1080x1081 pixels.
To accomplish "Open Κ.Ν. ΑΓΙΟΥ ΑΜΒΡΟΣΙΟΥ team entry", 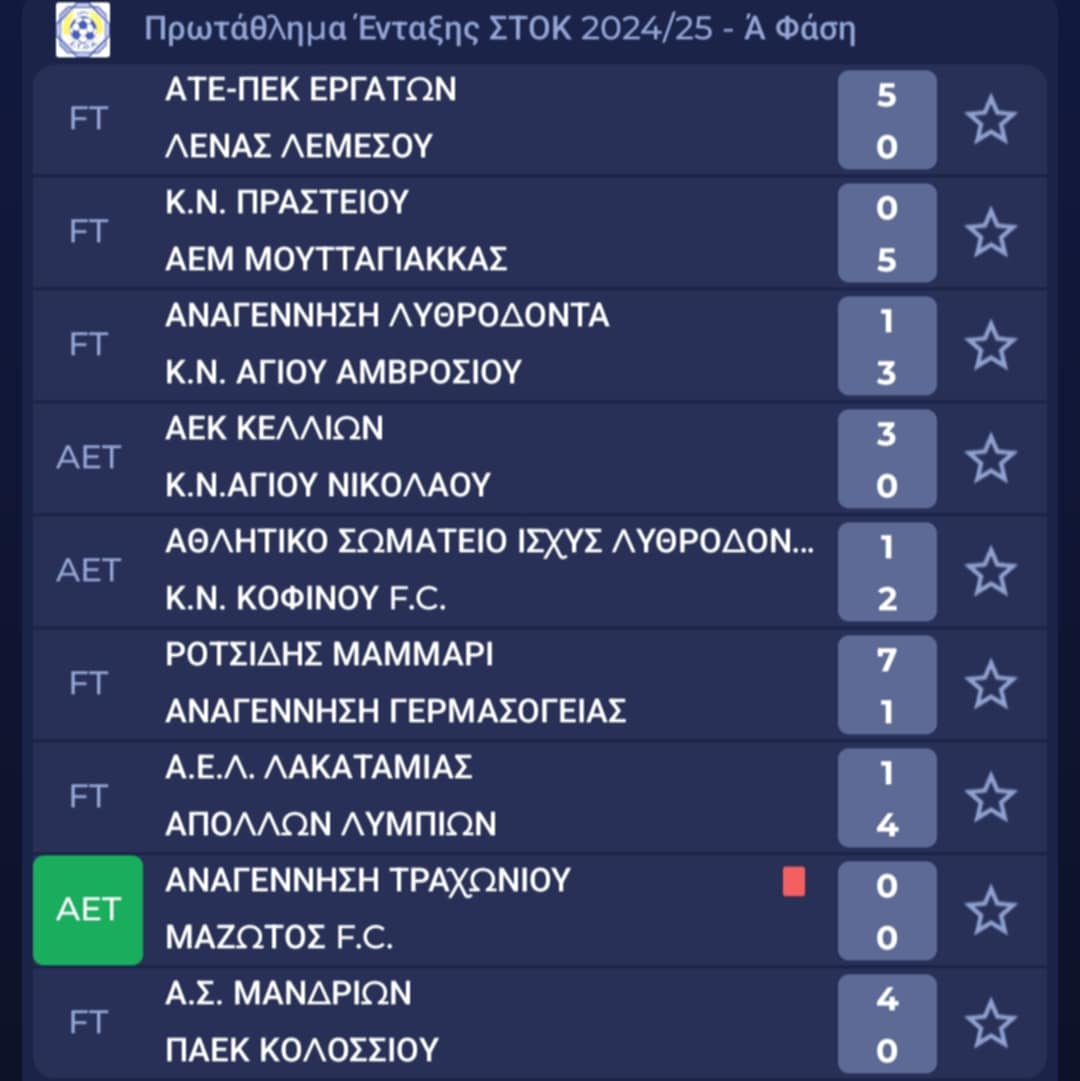I will click(343, 373).
